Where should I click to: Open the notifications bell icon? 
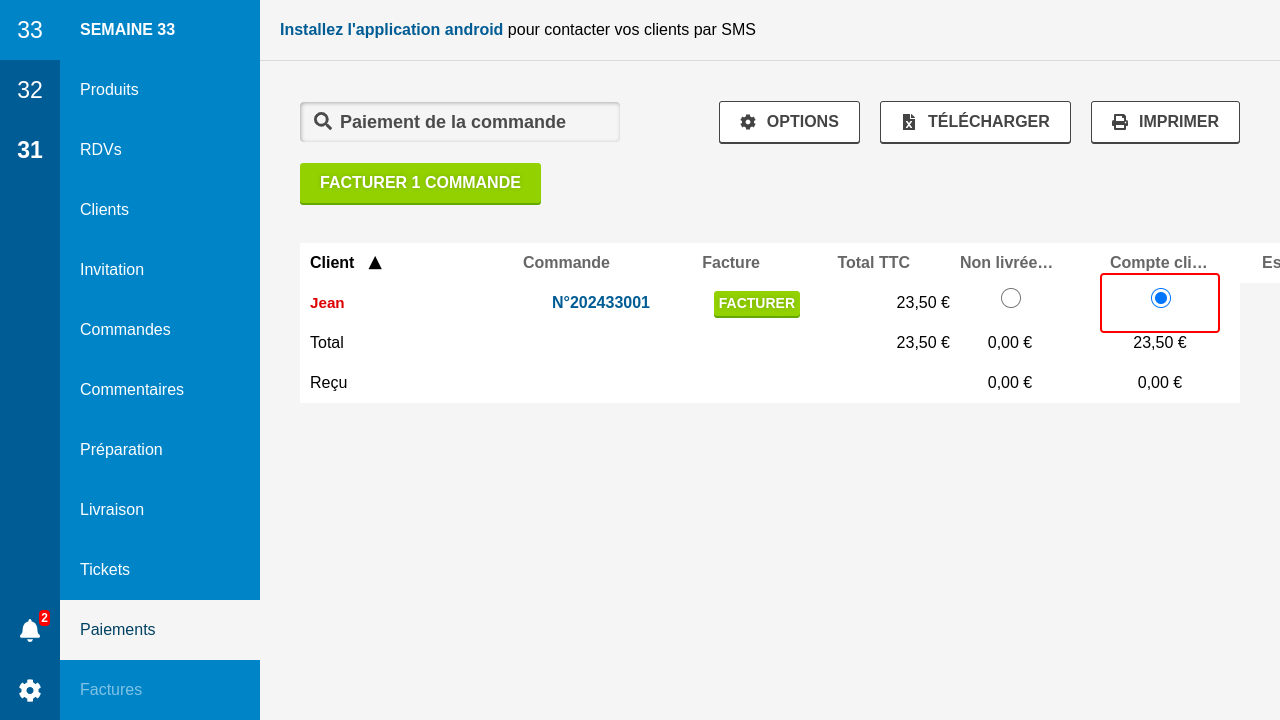30,630
